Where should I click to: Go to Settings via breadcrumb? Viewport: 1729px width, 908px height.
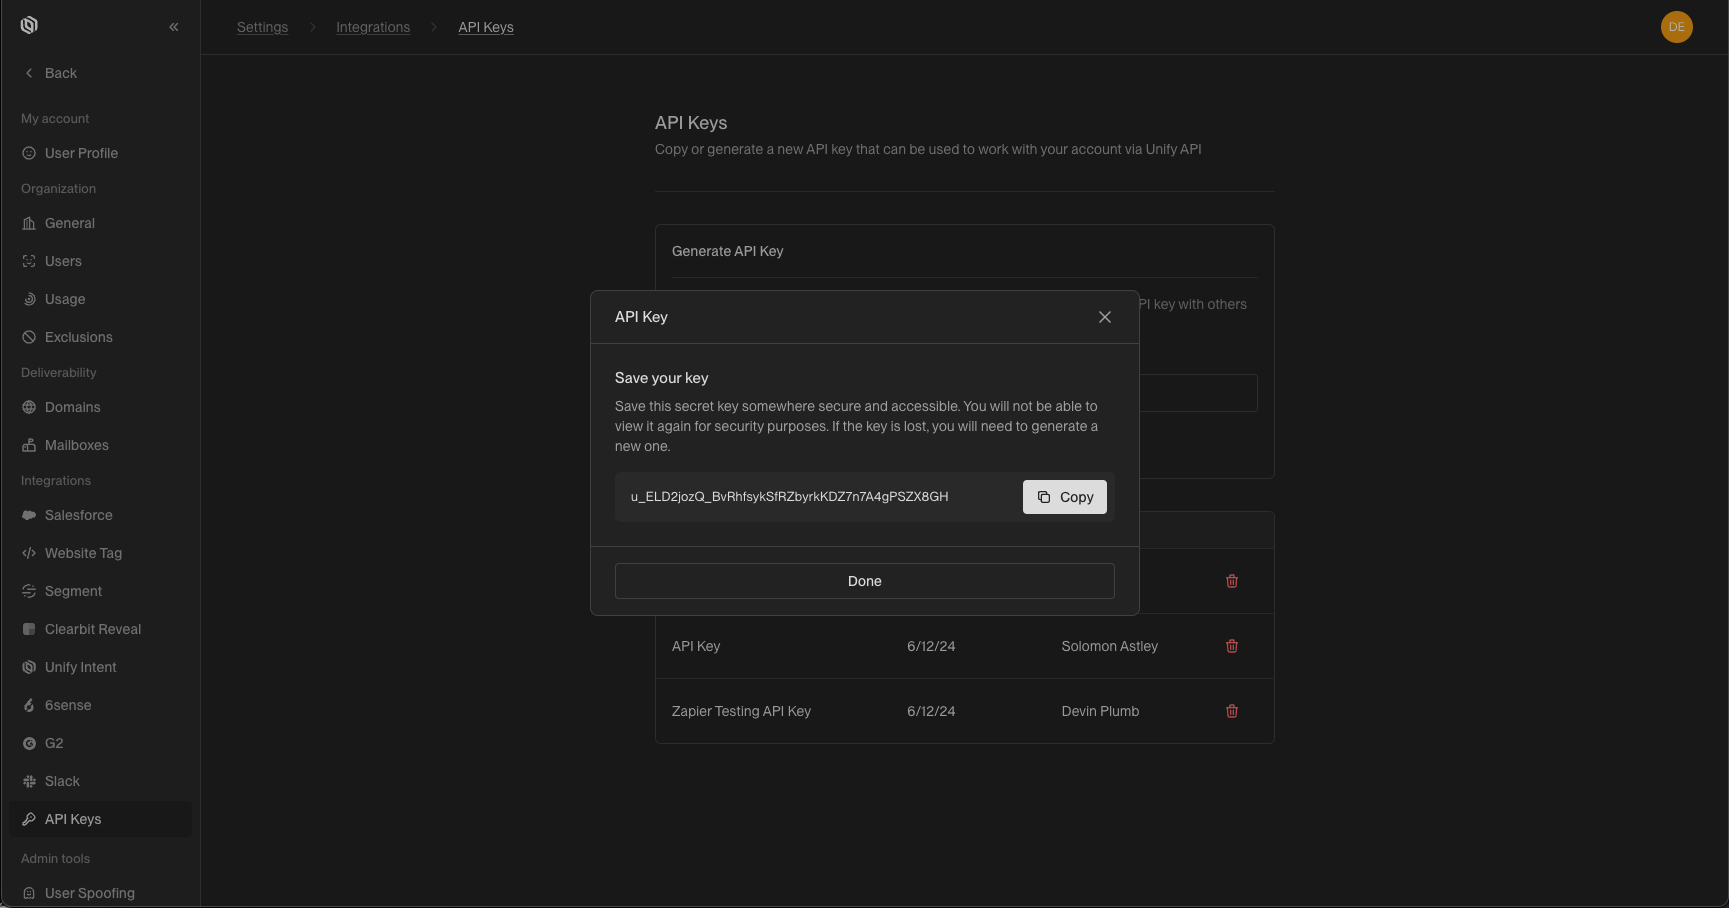coord(261,27)
